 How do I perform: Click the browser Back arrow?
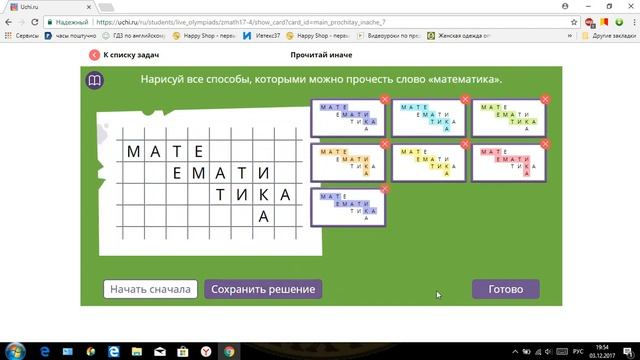9,22
